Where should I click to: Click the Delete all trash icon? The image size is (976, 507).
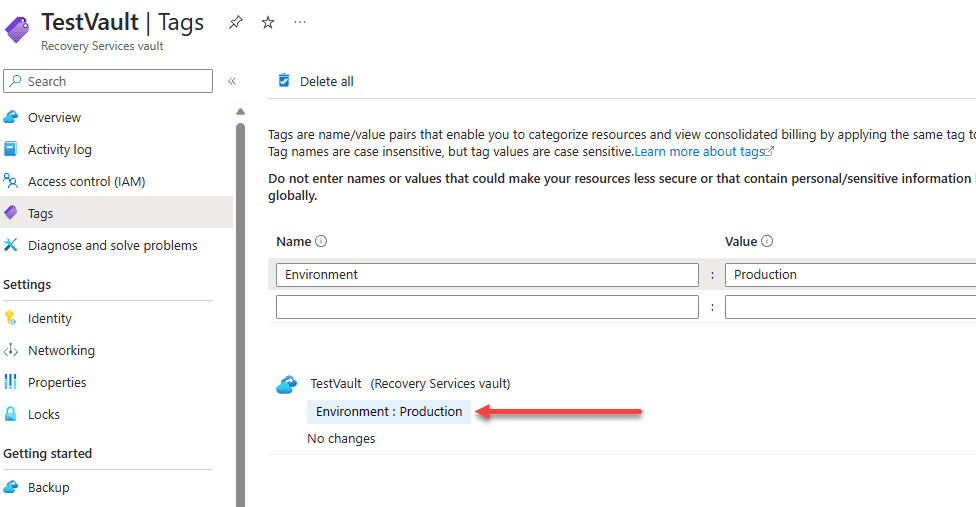click(x=284, y=81)
